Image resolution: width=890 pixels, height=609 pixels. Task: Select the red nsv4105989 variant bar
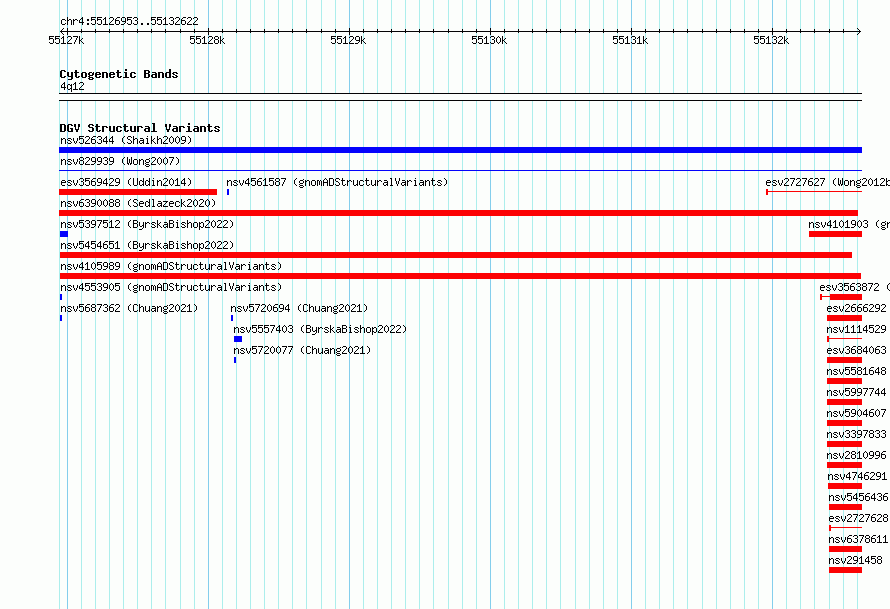coord(460,276)
